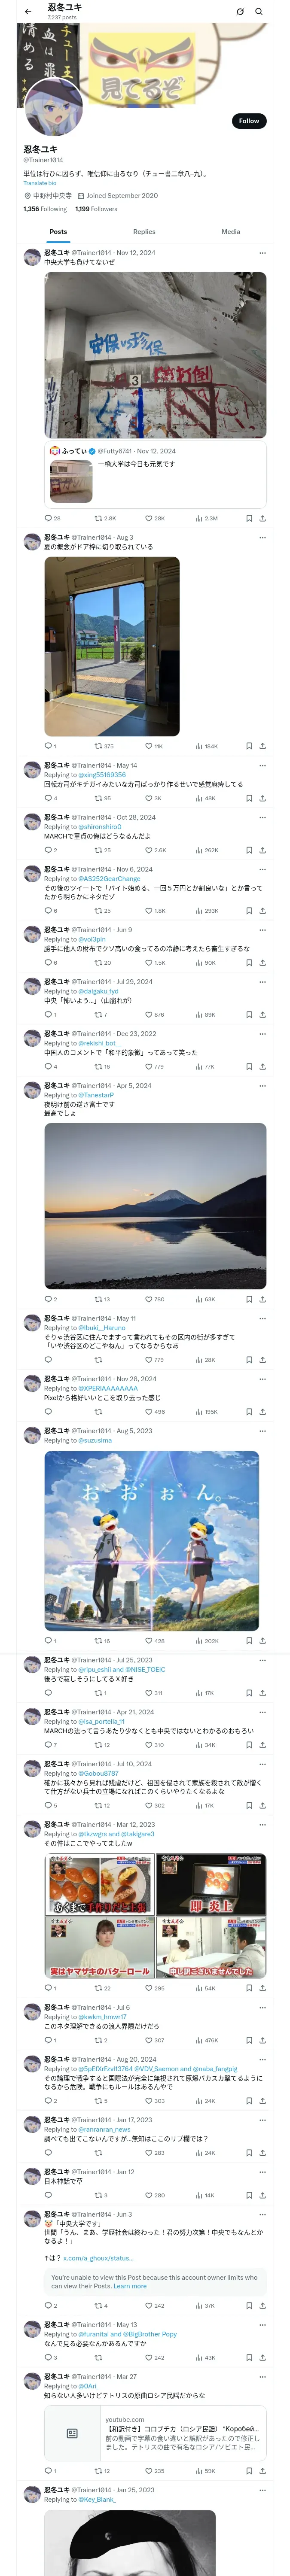Go back using the arrow icon
Screen dimensions: 290x2576
click(27, 12)
